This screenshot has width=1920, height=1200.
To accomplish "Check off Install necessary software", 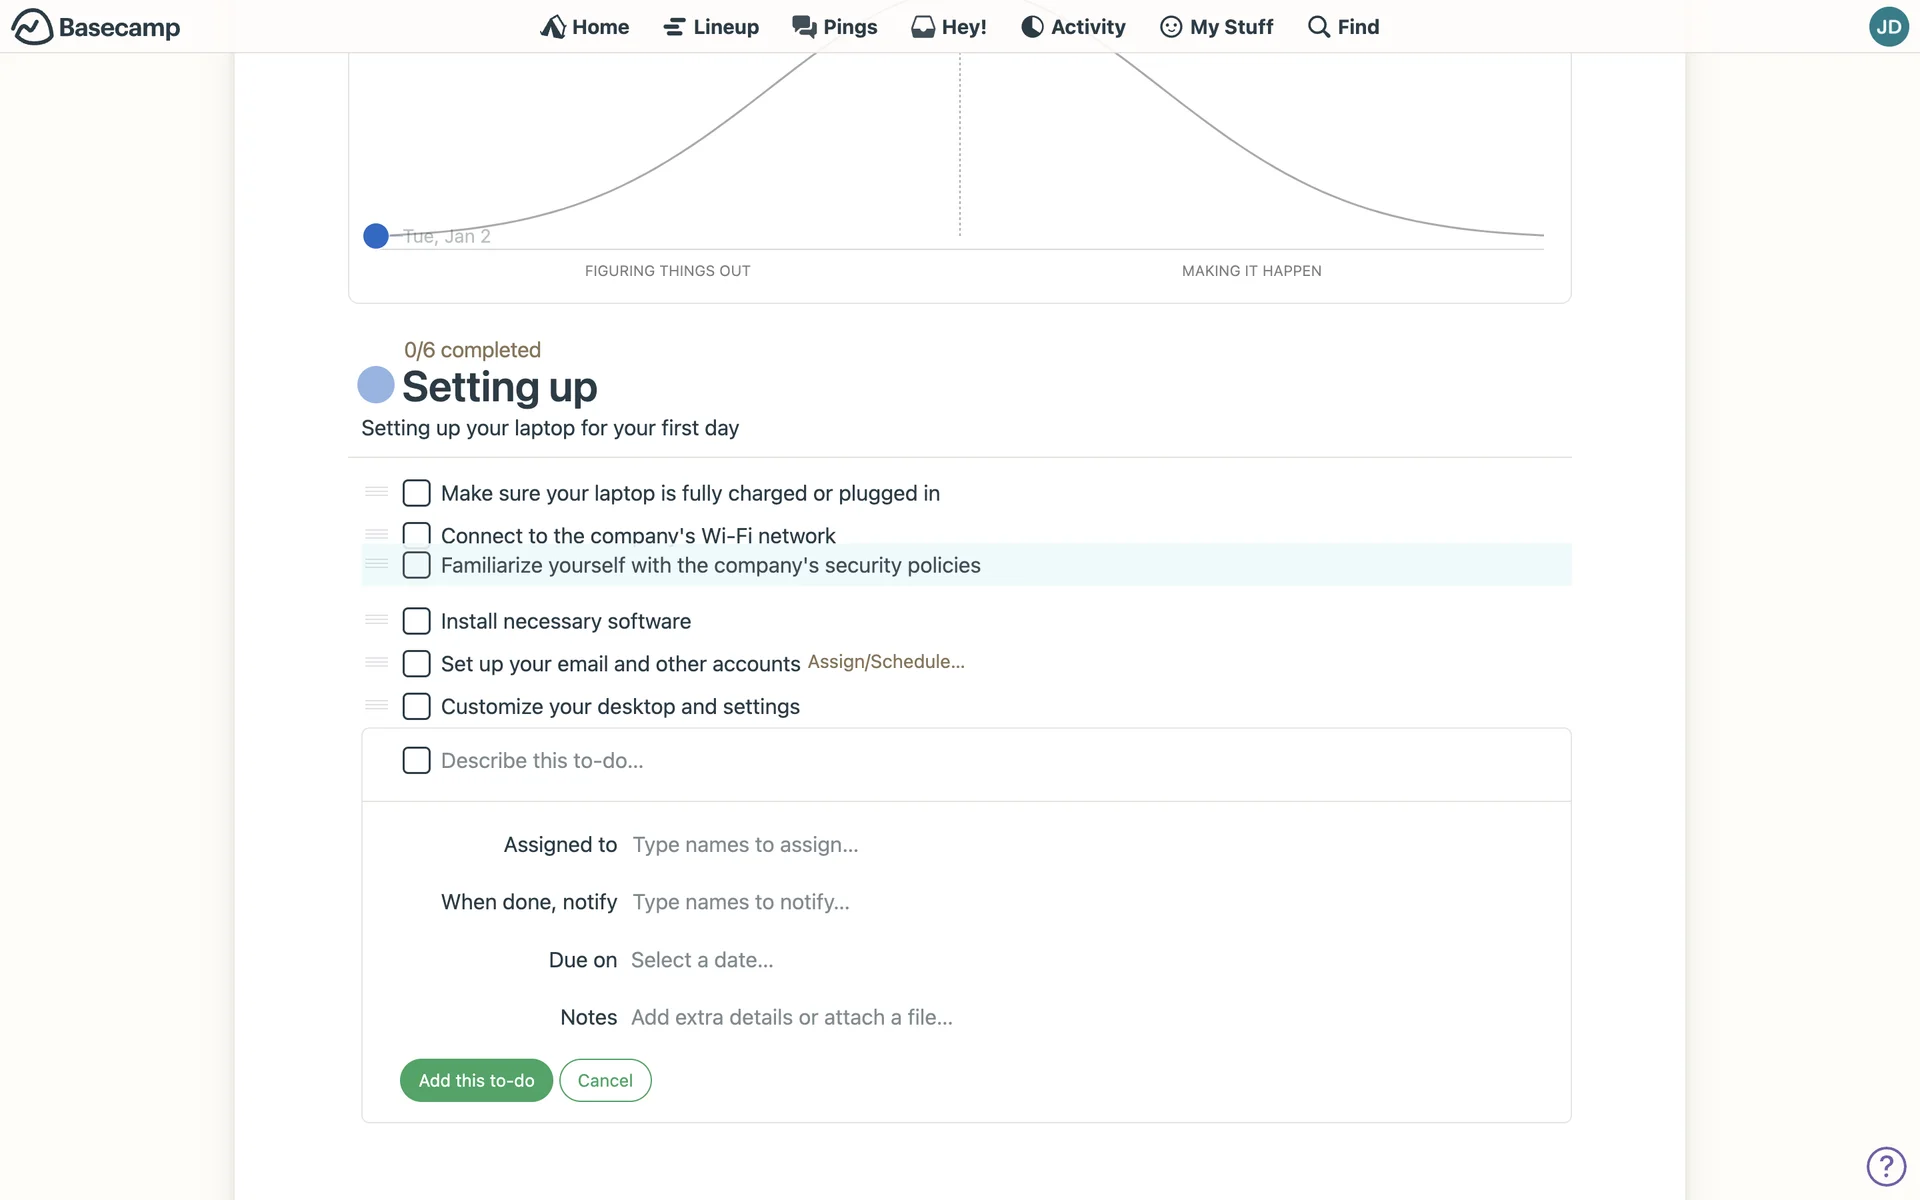I will coord(416,621).
